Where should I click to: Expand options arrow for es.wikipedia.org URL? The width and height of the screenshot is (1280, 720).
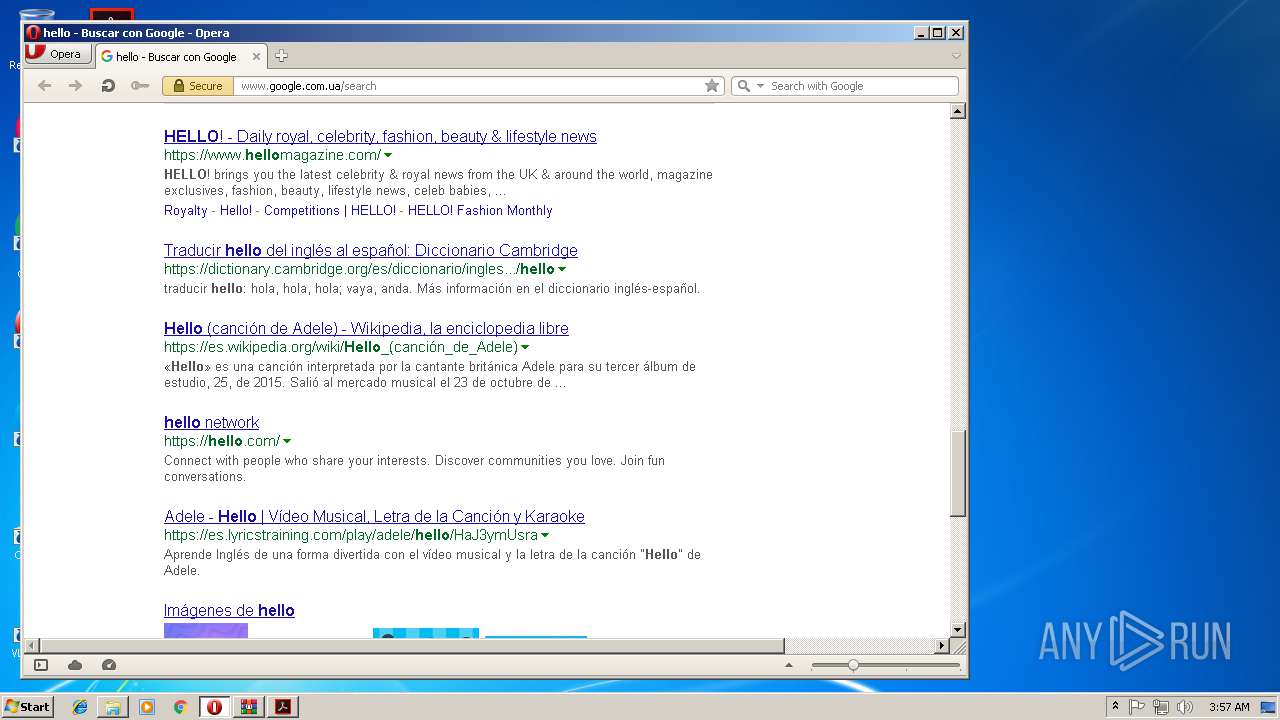click(x=526, y=348)
